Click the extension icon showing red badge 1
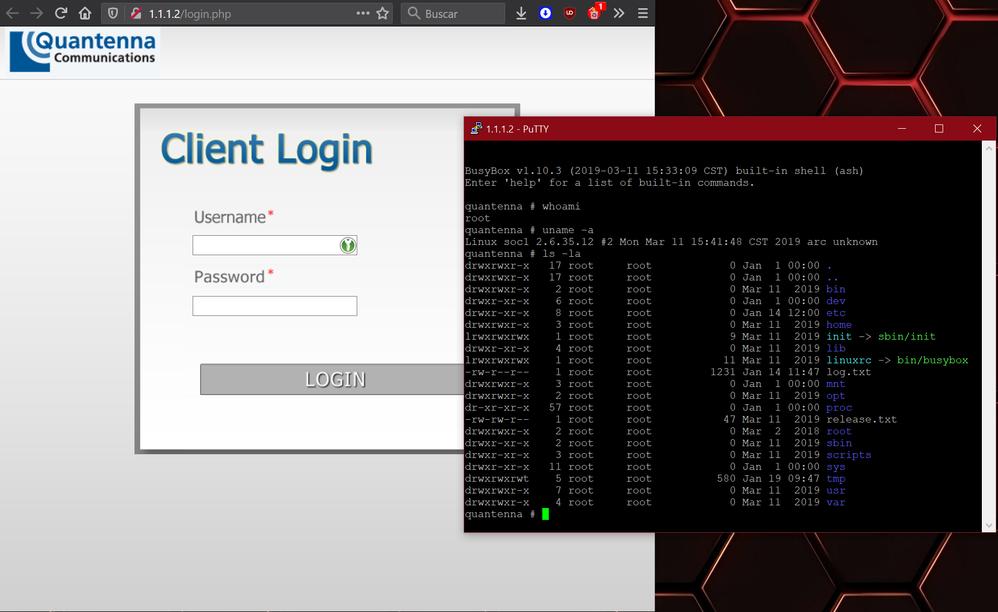Viewport: 998px width, 612px height. 592,13
